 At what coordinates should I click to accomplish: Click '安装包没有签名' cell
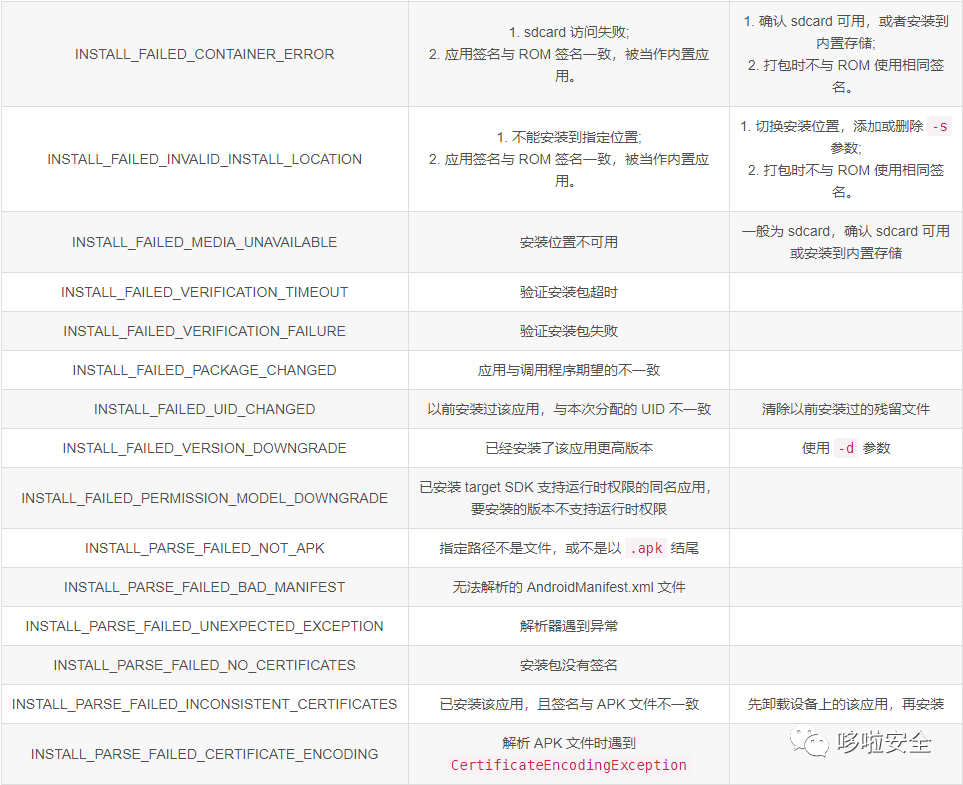coord(569,665)
